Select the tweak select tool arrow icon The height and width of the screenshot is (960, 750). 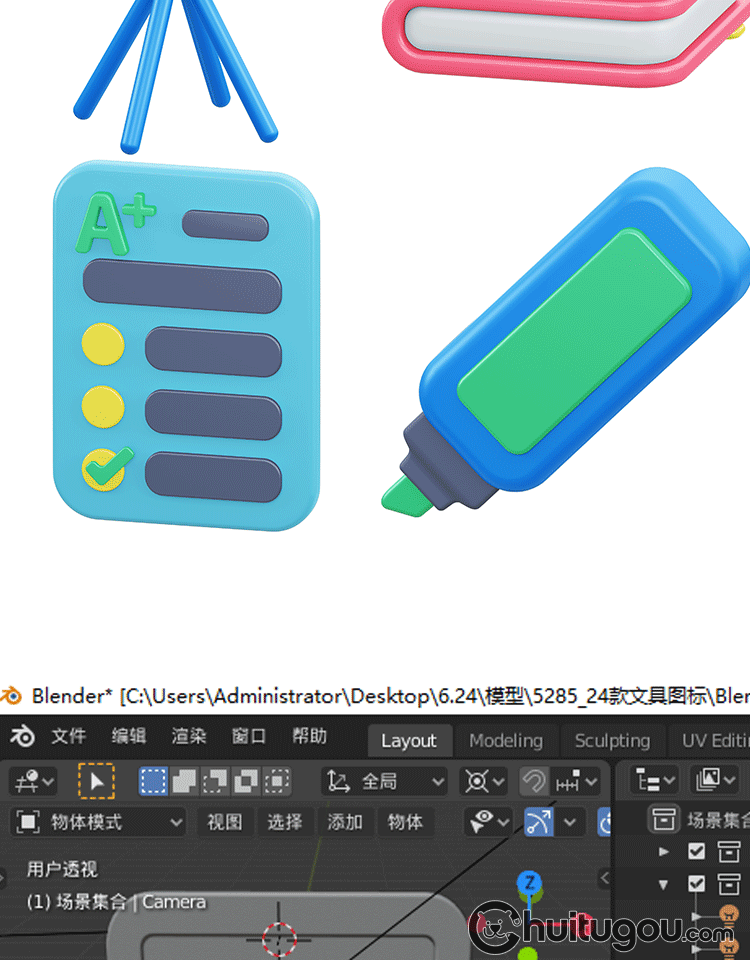coord(97,781)
